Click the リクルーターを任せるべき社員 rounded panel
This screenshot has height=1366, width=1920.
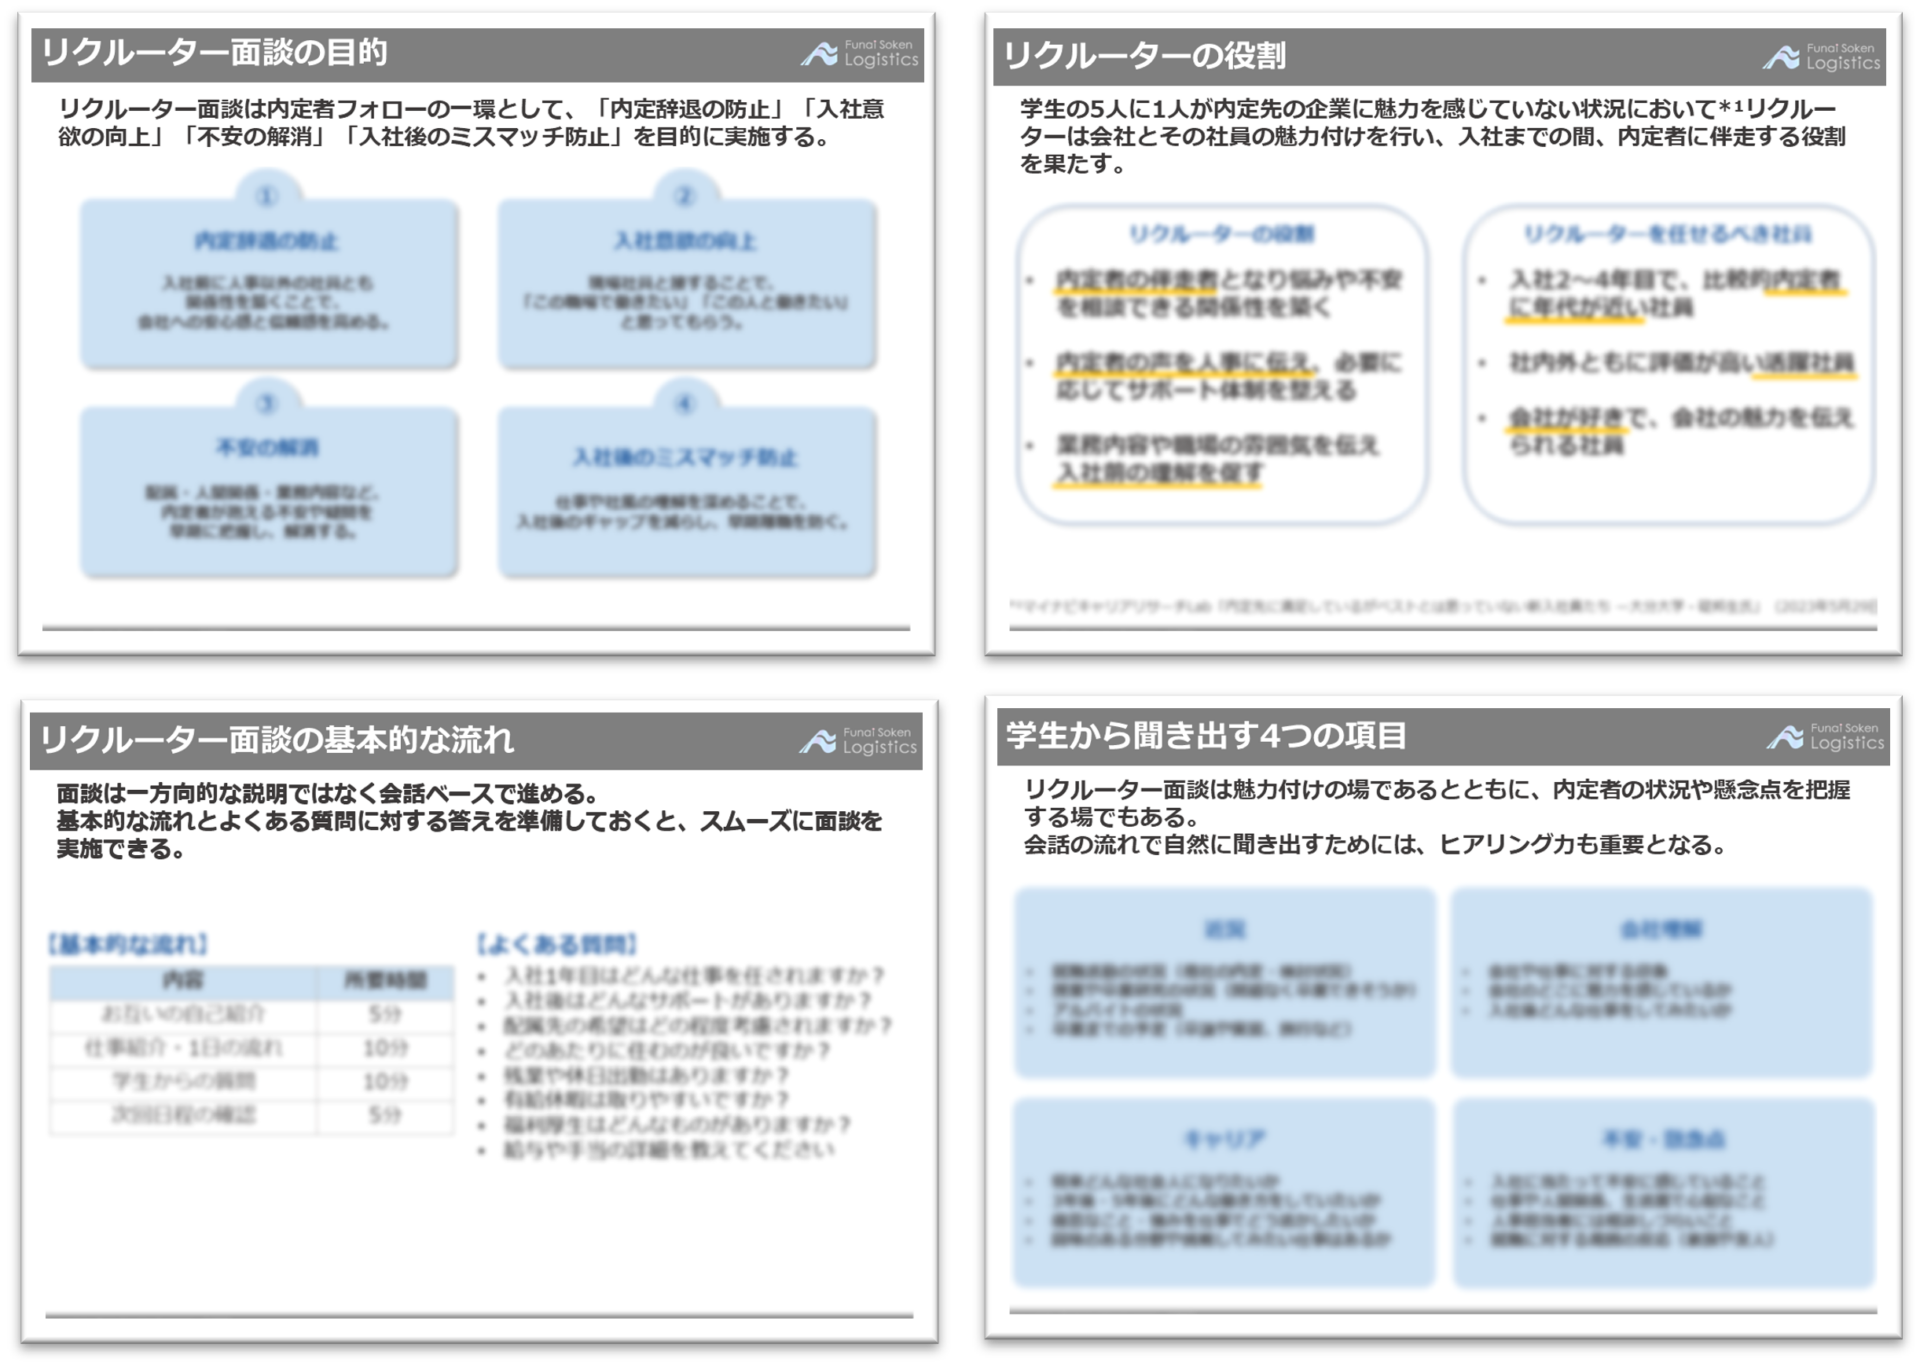[x=1667, y=365]
